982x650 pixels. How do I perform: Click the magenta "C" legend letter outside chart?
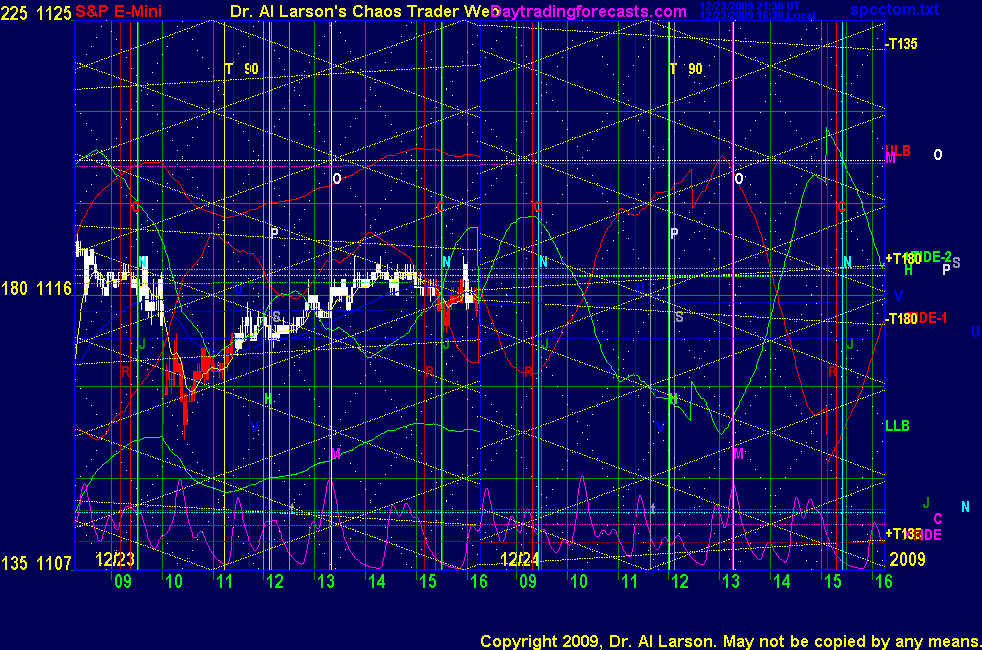coord(938,518)
